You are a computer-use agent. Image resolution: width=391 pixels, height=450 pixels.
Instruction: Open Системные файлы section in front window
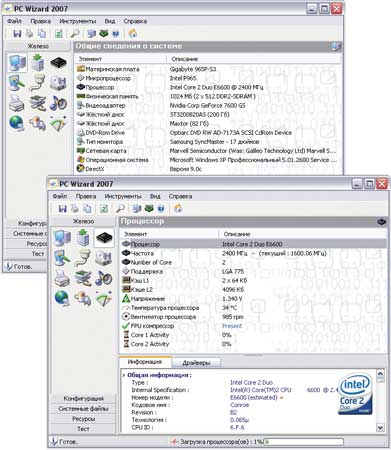tap(83, 409)
